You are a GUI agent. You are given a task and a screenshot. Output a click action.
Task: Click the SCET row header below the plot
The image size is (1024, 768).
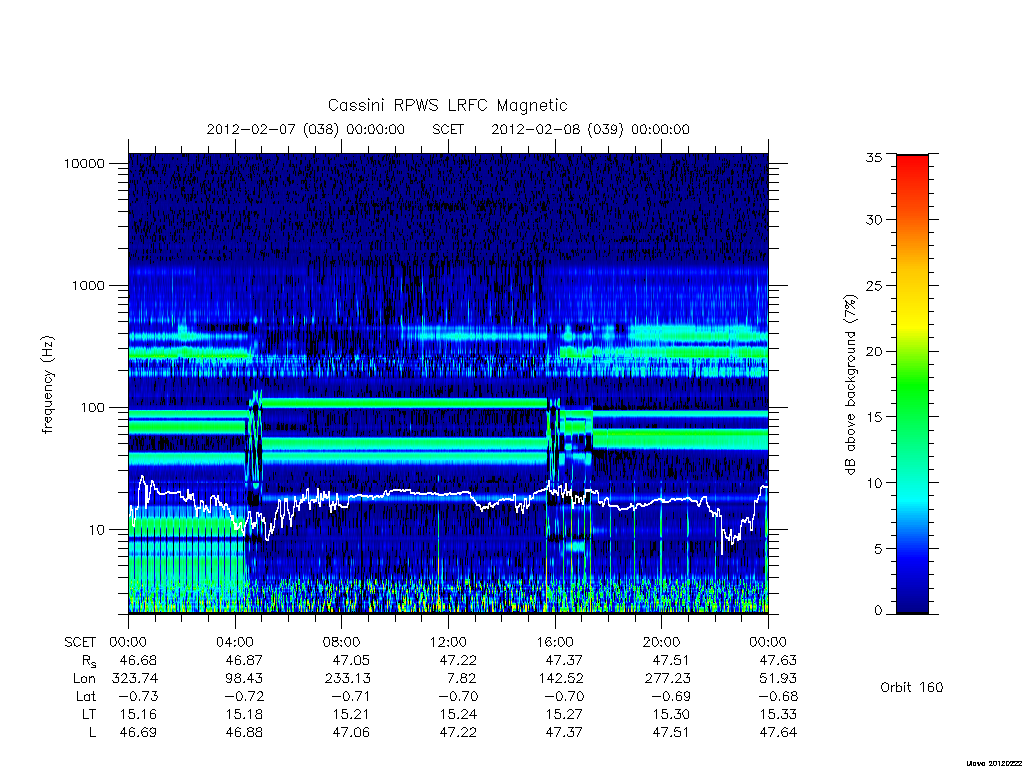point(80,643)
